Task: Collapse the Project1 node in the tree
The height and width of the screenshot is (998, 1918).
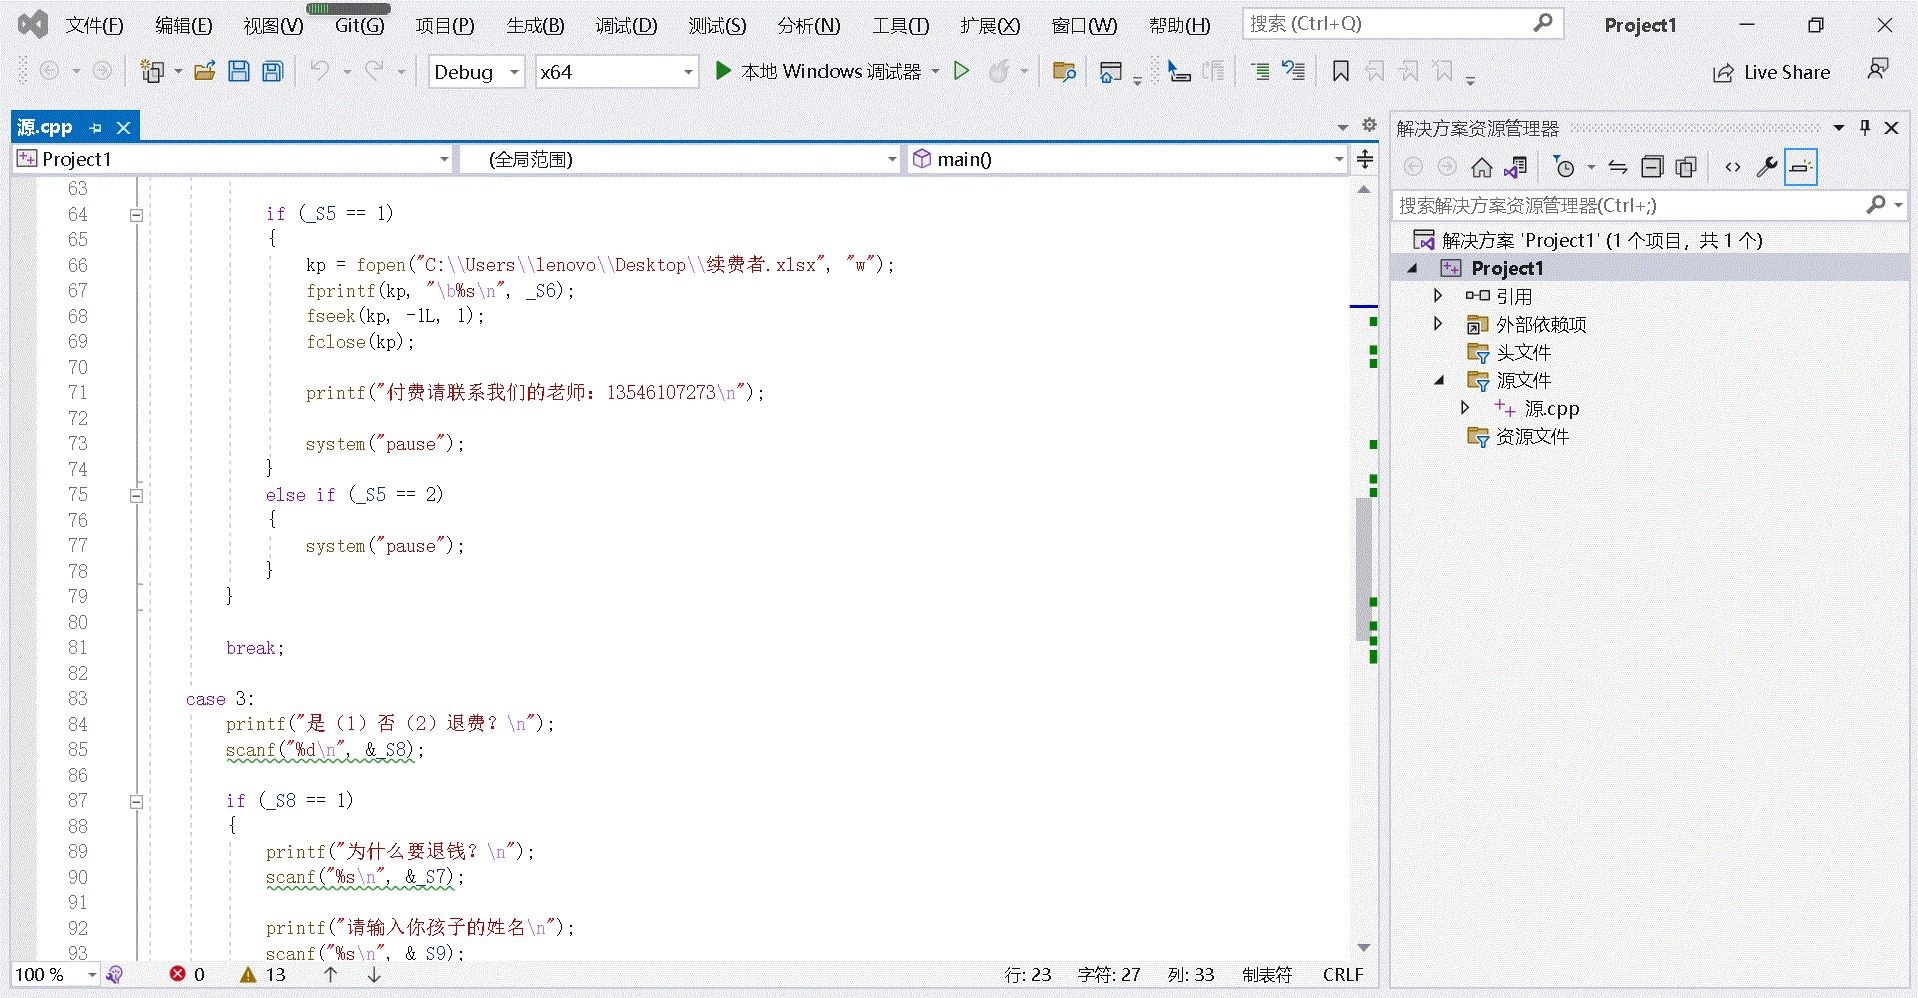Action: (1413, 268)
